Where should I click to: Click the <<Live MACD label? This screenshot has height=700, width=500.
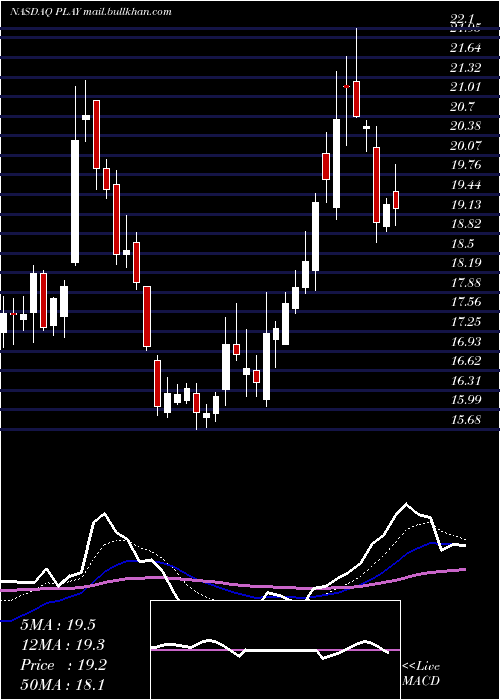(x=421, y=673)
